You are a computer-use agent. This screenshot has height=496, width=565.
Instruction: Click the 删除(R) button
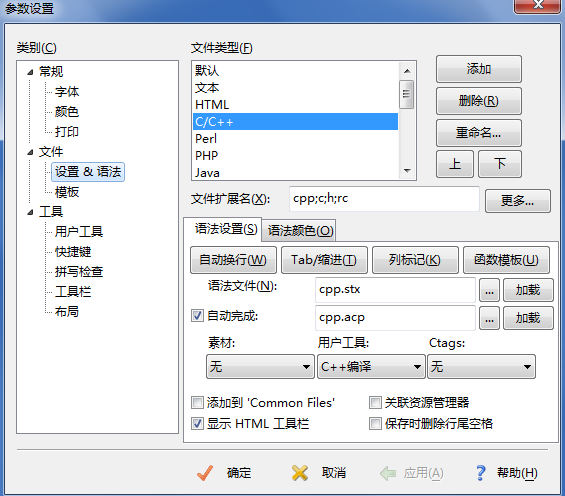pos(479,101)
